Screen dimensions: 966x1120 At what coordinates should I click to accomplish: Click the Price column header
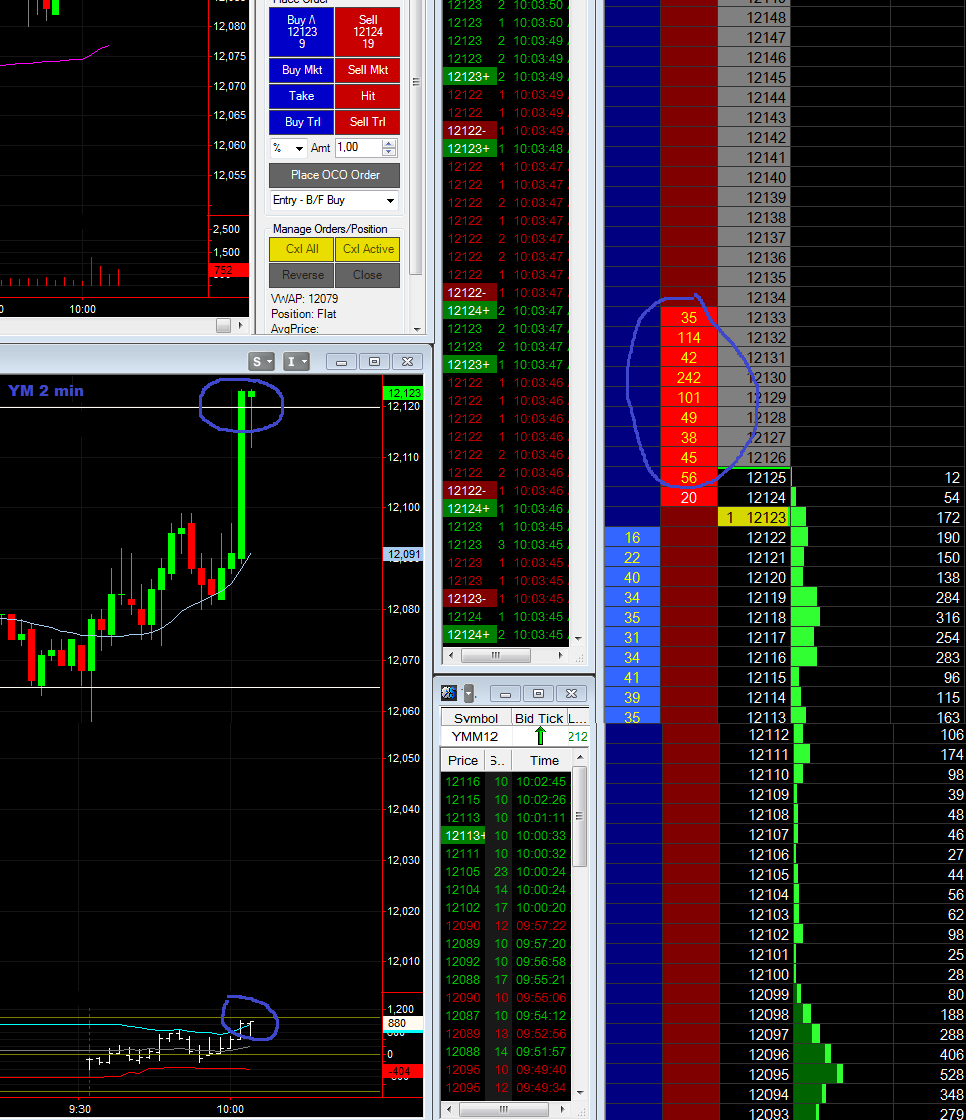click(463, 761)
